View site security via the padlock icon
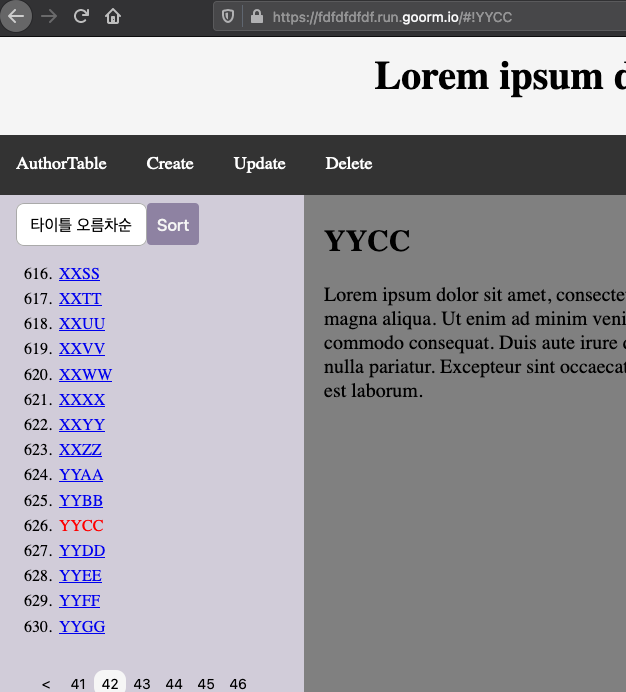Viewport: 626px width, 692px height. [256, 17]
